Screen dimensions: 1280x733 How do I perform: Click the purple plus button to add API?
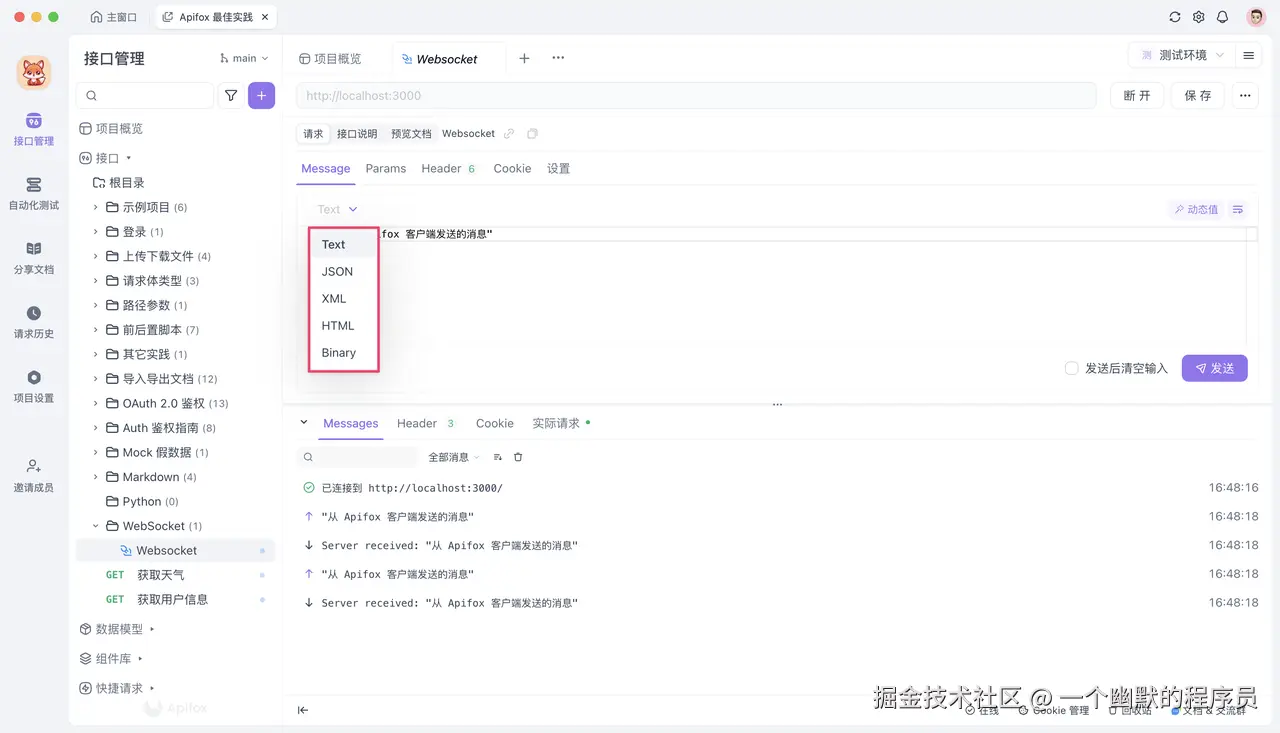click(x=261, y=95)
